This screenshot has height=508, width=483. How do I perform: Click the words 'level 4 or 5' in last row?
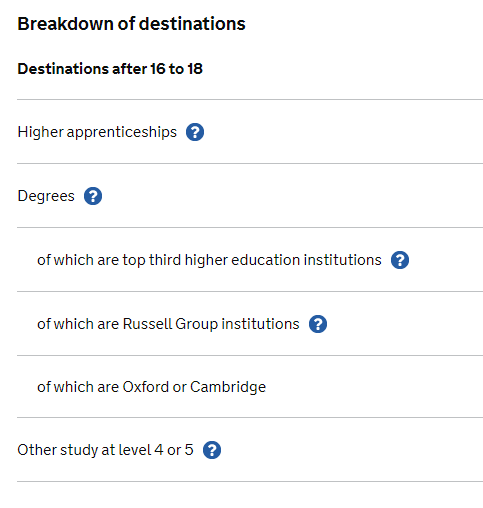(x=156, y=450)
